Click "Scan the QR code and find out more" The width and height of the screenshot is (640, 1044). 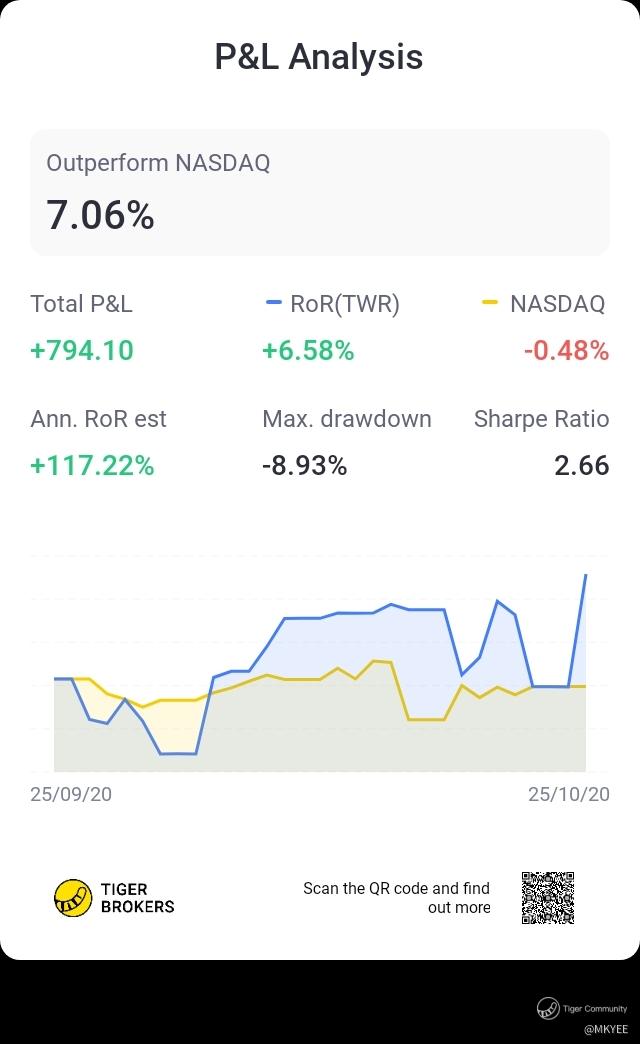[x=397, y=898]
